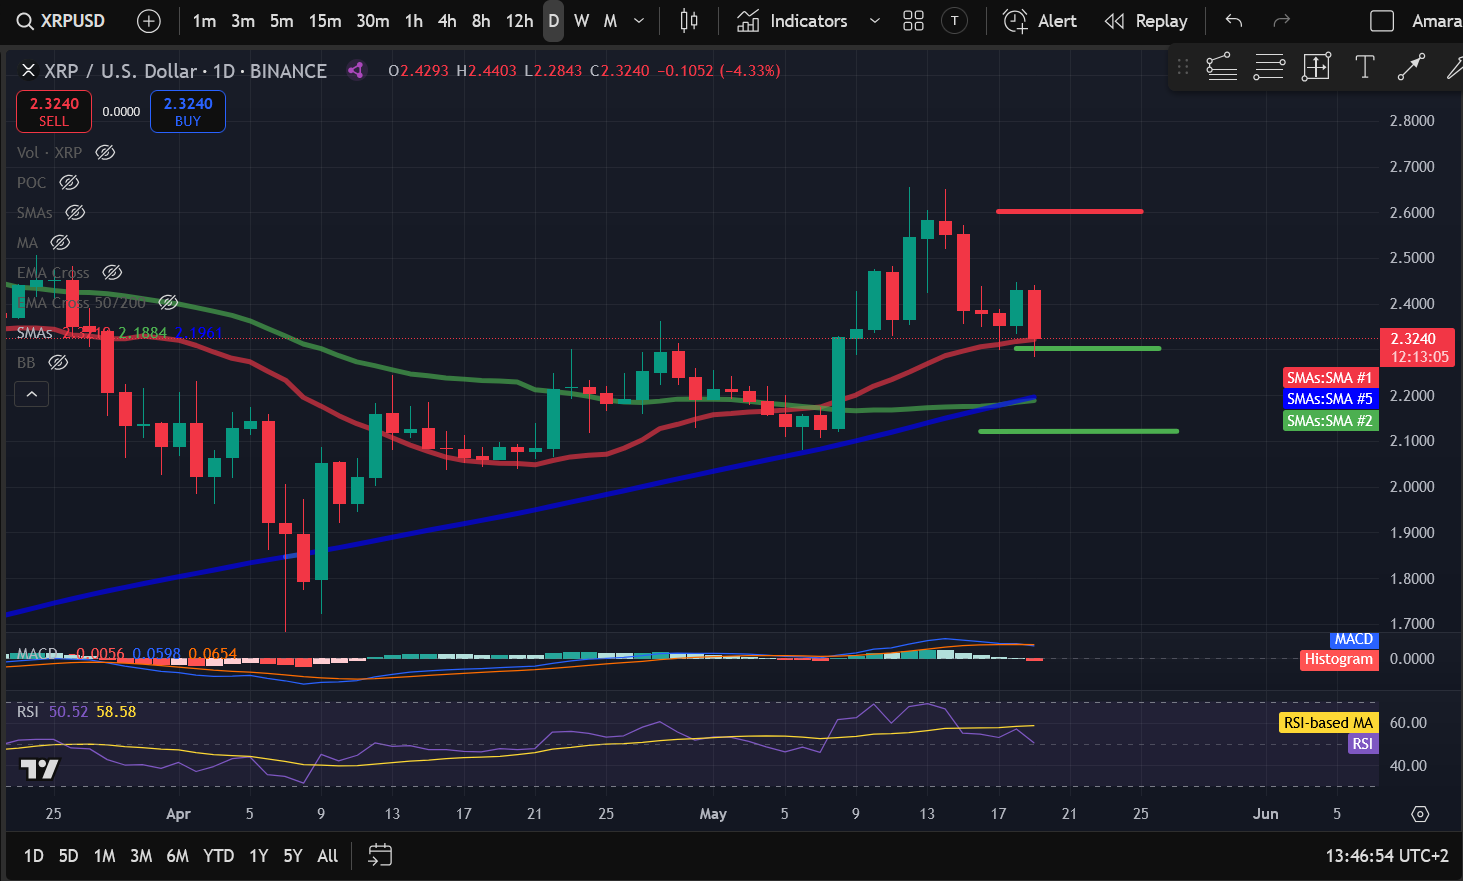Select the 1m timeframe
The image size is (1463, 881).
[x=204, y=21]
